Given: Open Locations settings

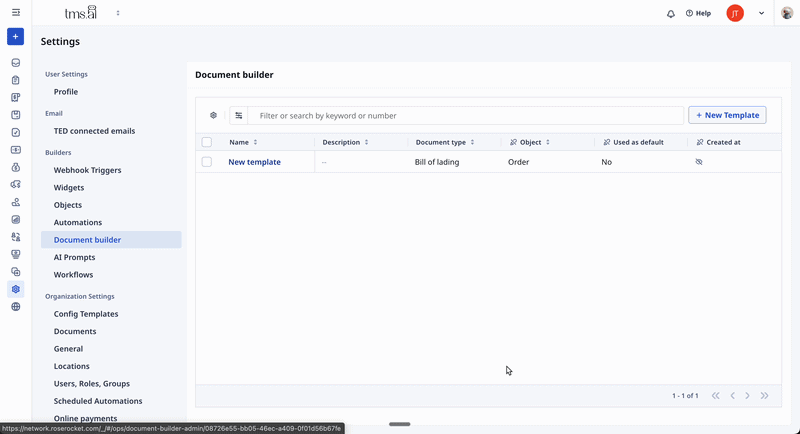Looking at the screenshot, I should click(x=71, y=366).
